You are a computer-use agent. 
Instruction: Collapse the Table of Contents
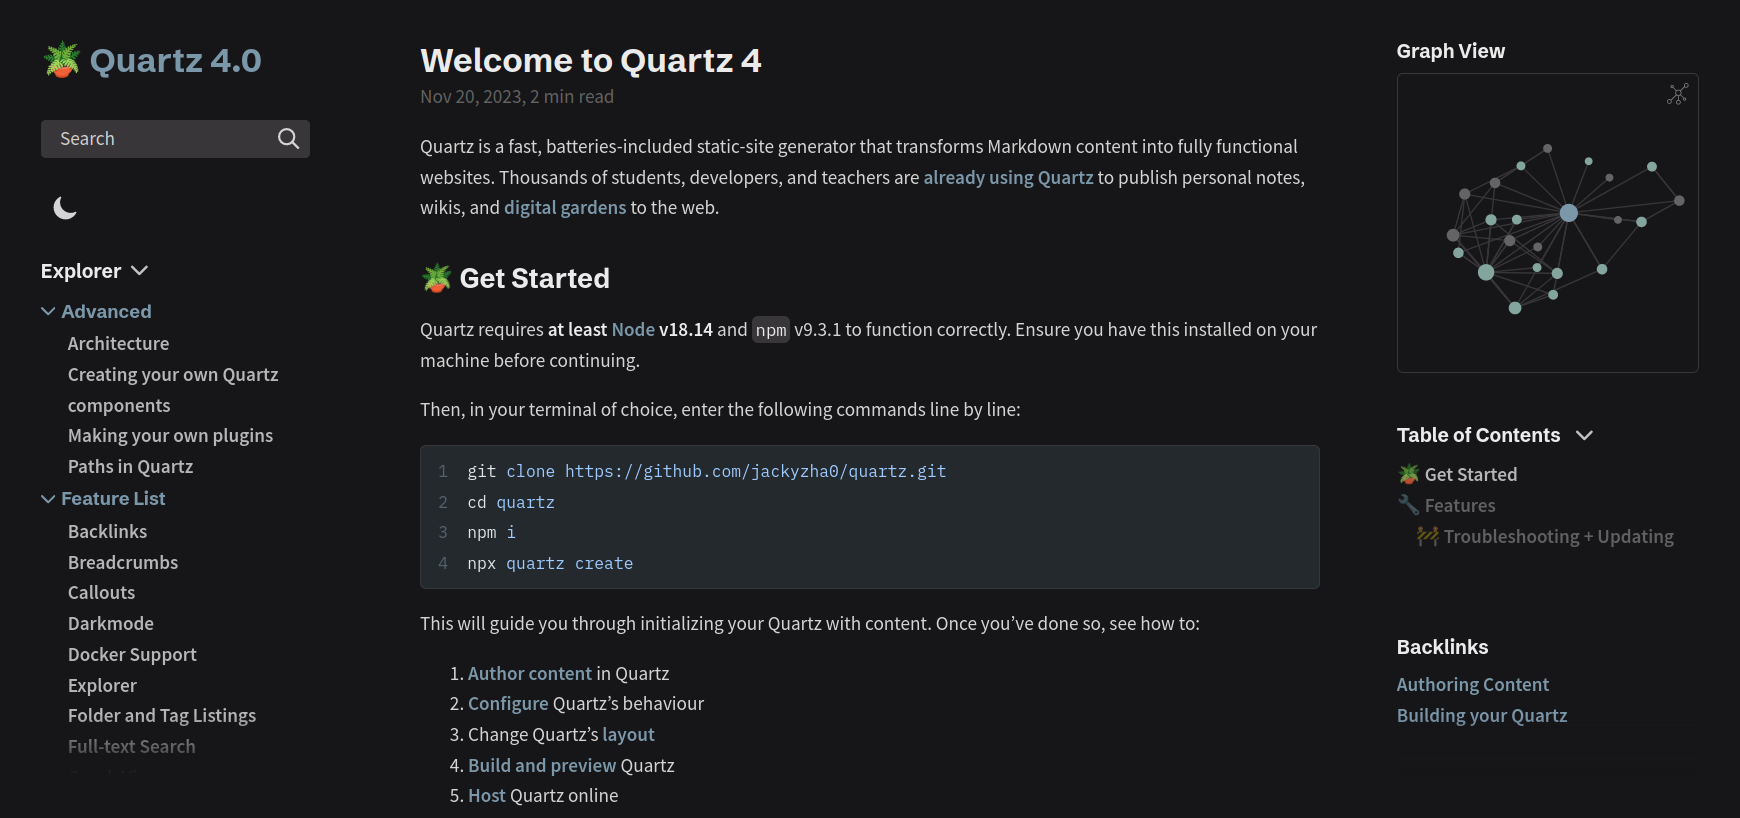tap(1584, 435)
